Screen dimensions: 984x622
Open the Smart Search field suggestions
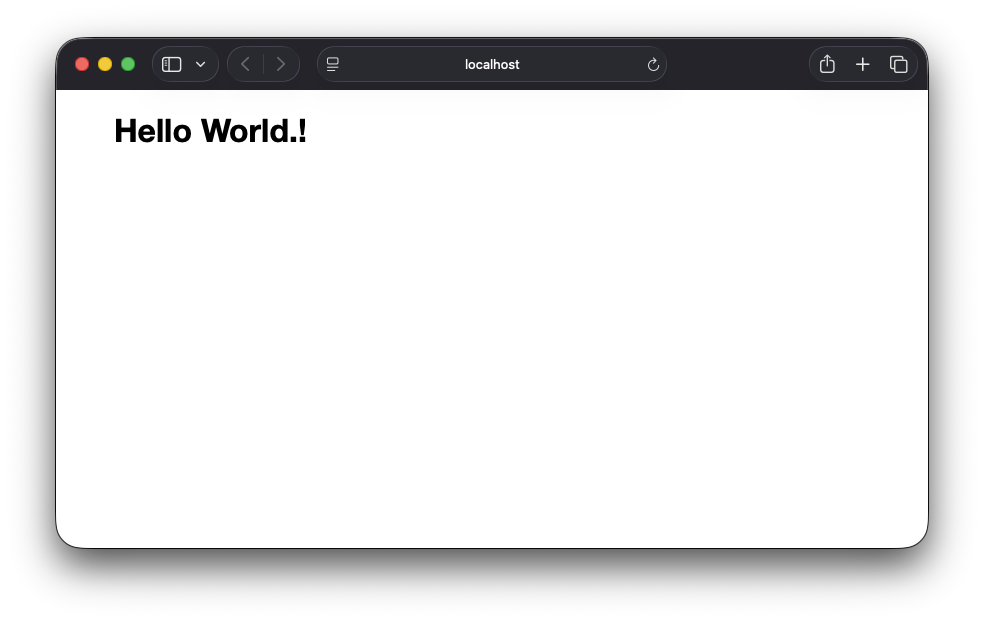[x=492, y=64]
